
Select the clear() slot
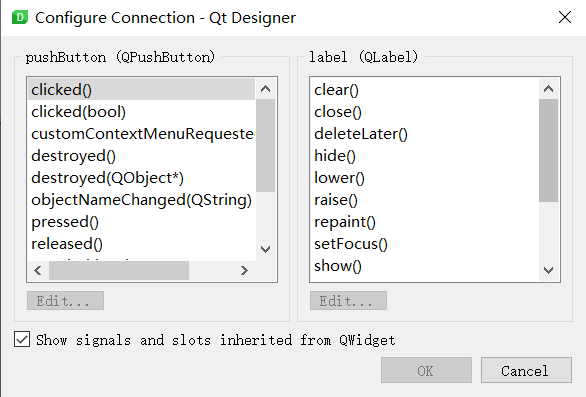(x=425, y=90)
